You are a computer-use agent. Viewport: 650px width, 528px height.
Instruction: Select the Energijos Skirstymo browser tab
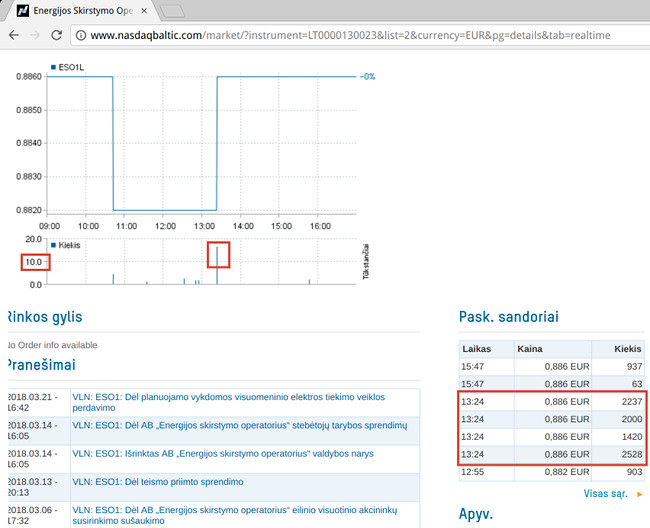[x=81, y=11]
